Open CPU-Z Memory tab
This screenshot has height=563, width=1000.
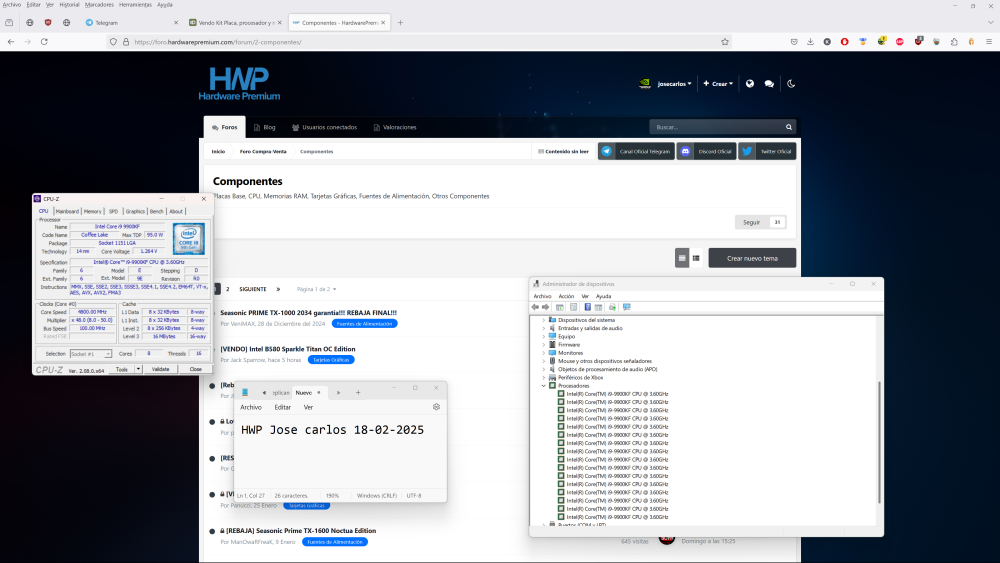click(92, 211)
